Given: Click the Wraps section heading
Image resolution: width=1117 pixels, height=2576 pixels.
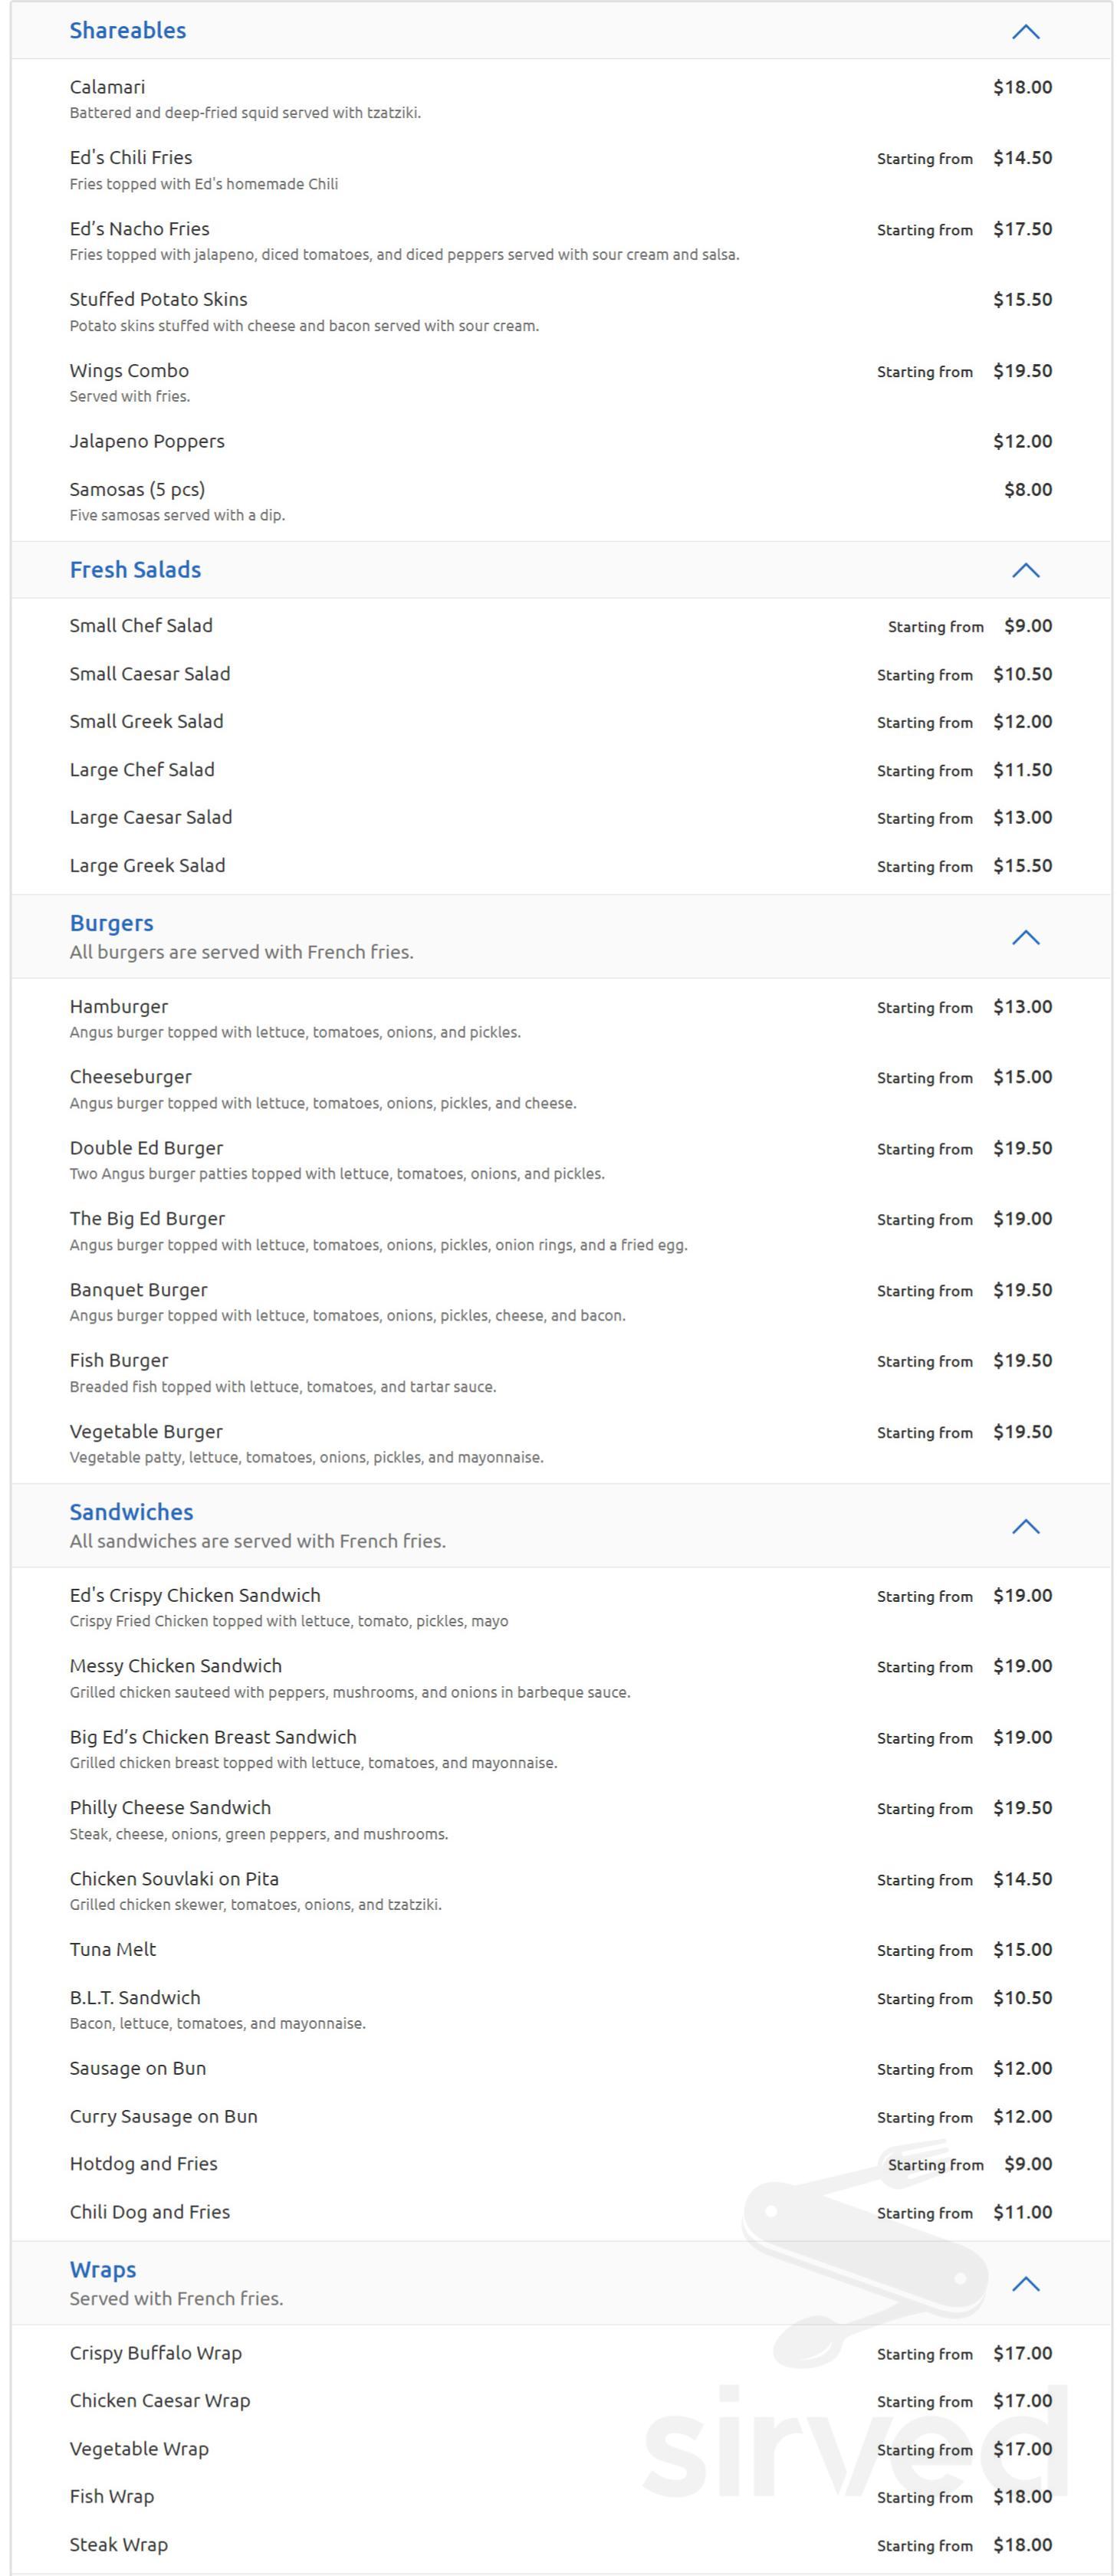Looking at the screenshot, I should pos(103,2270).
